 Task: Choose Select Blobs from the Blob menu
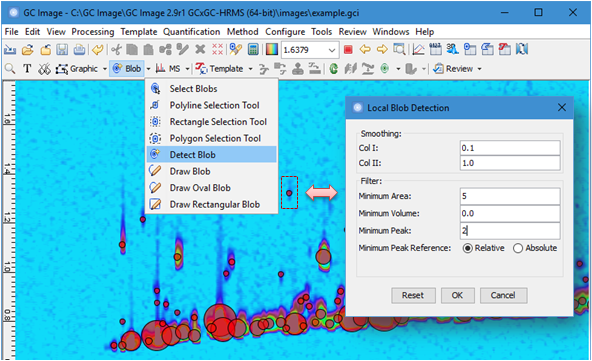point(211,89)
